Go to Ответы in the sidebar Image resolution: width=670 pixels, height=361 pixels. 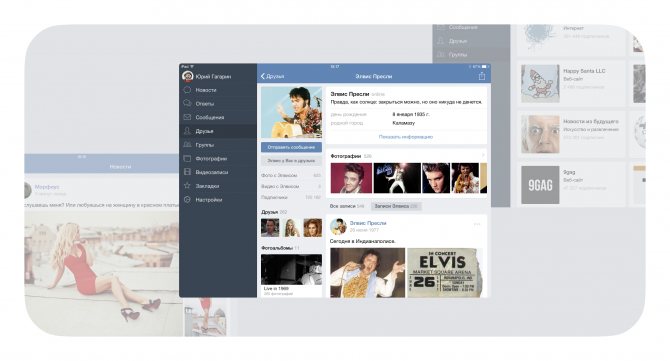tap(218, 104)
